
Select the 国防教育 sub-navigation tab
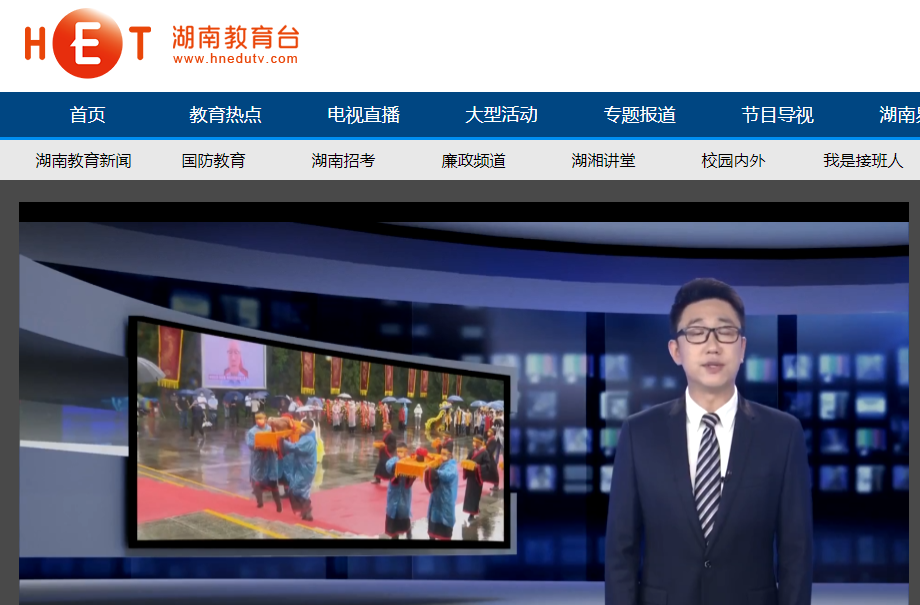pos(213,160)
